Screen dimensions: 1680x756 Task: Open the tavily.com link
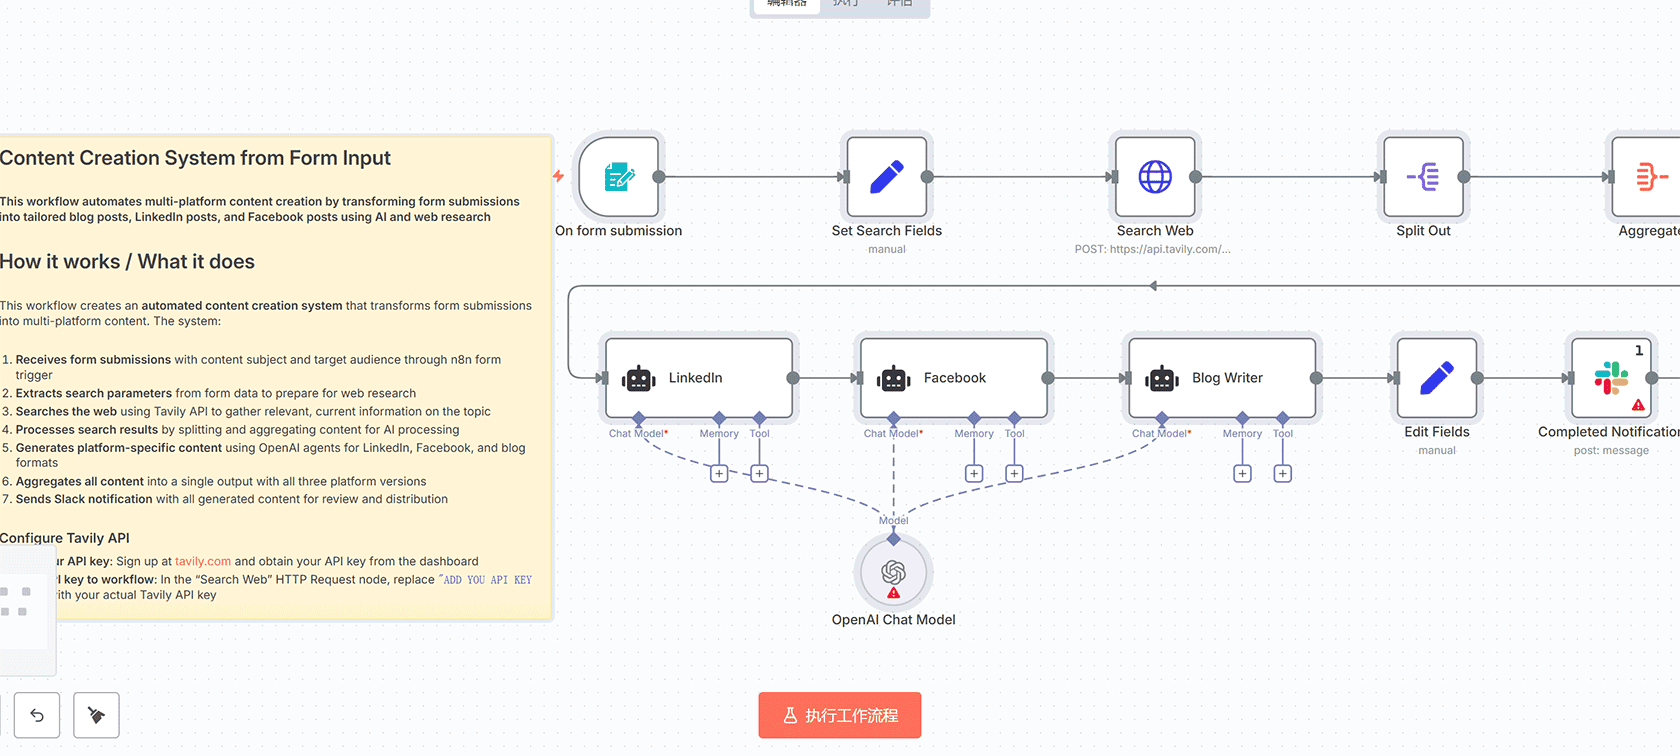203,562
